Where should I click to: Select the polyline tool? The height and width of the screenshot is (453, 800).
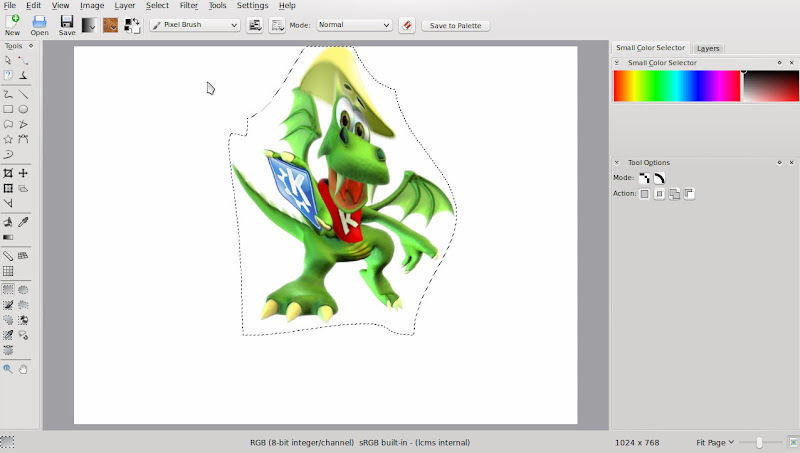coord(23,124)
